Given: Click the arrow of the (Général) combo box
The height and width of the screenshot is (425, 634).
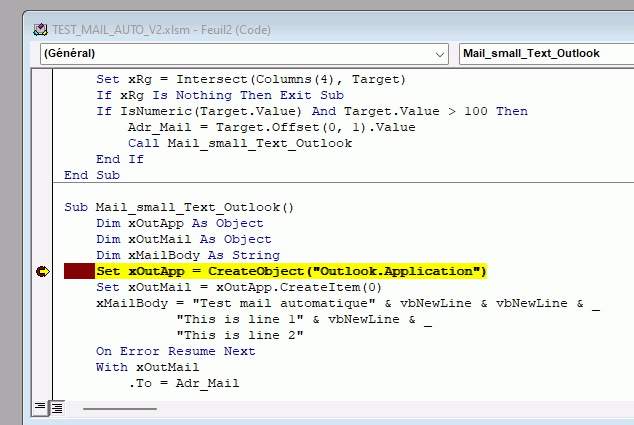Looking at the screenshot, I should (442, 53).
